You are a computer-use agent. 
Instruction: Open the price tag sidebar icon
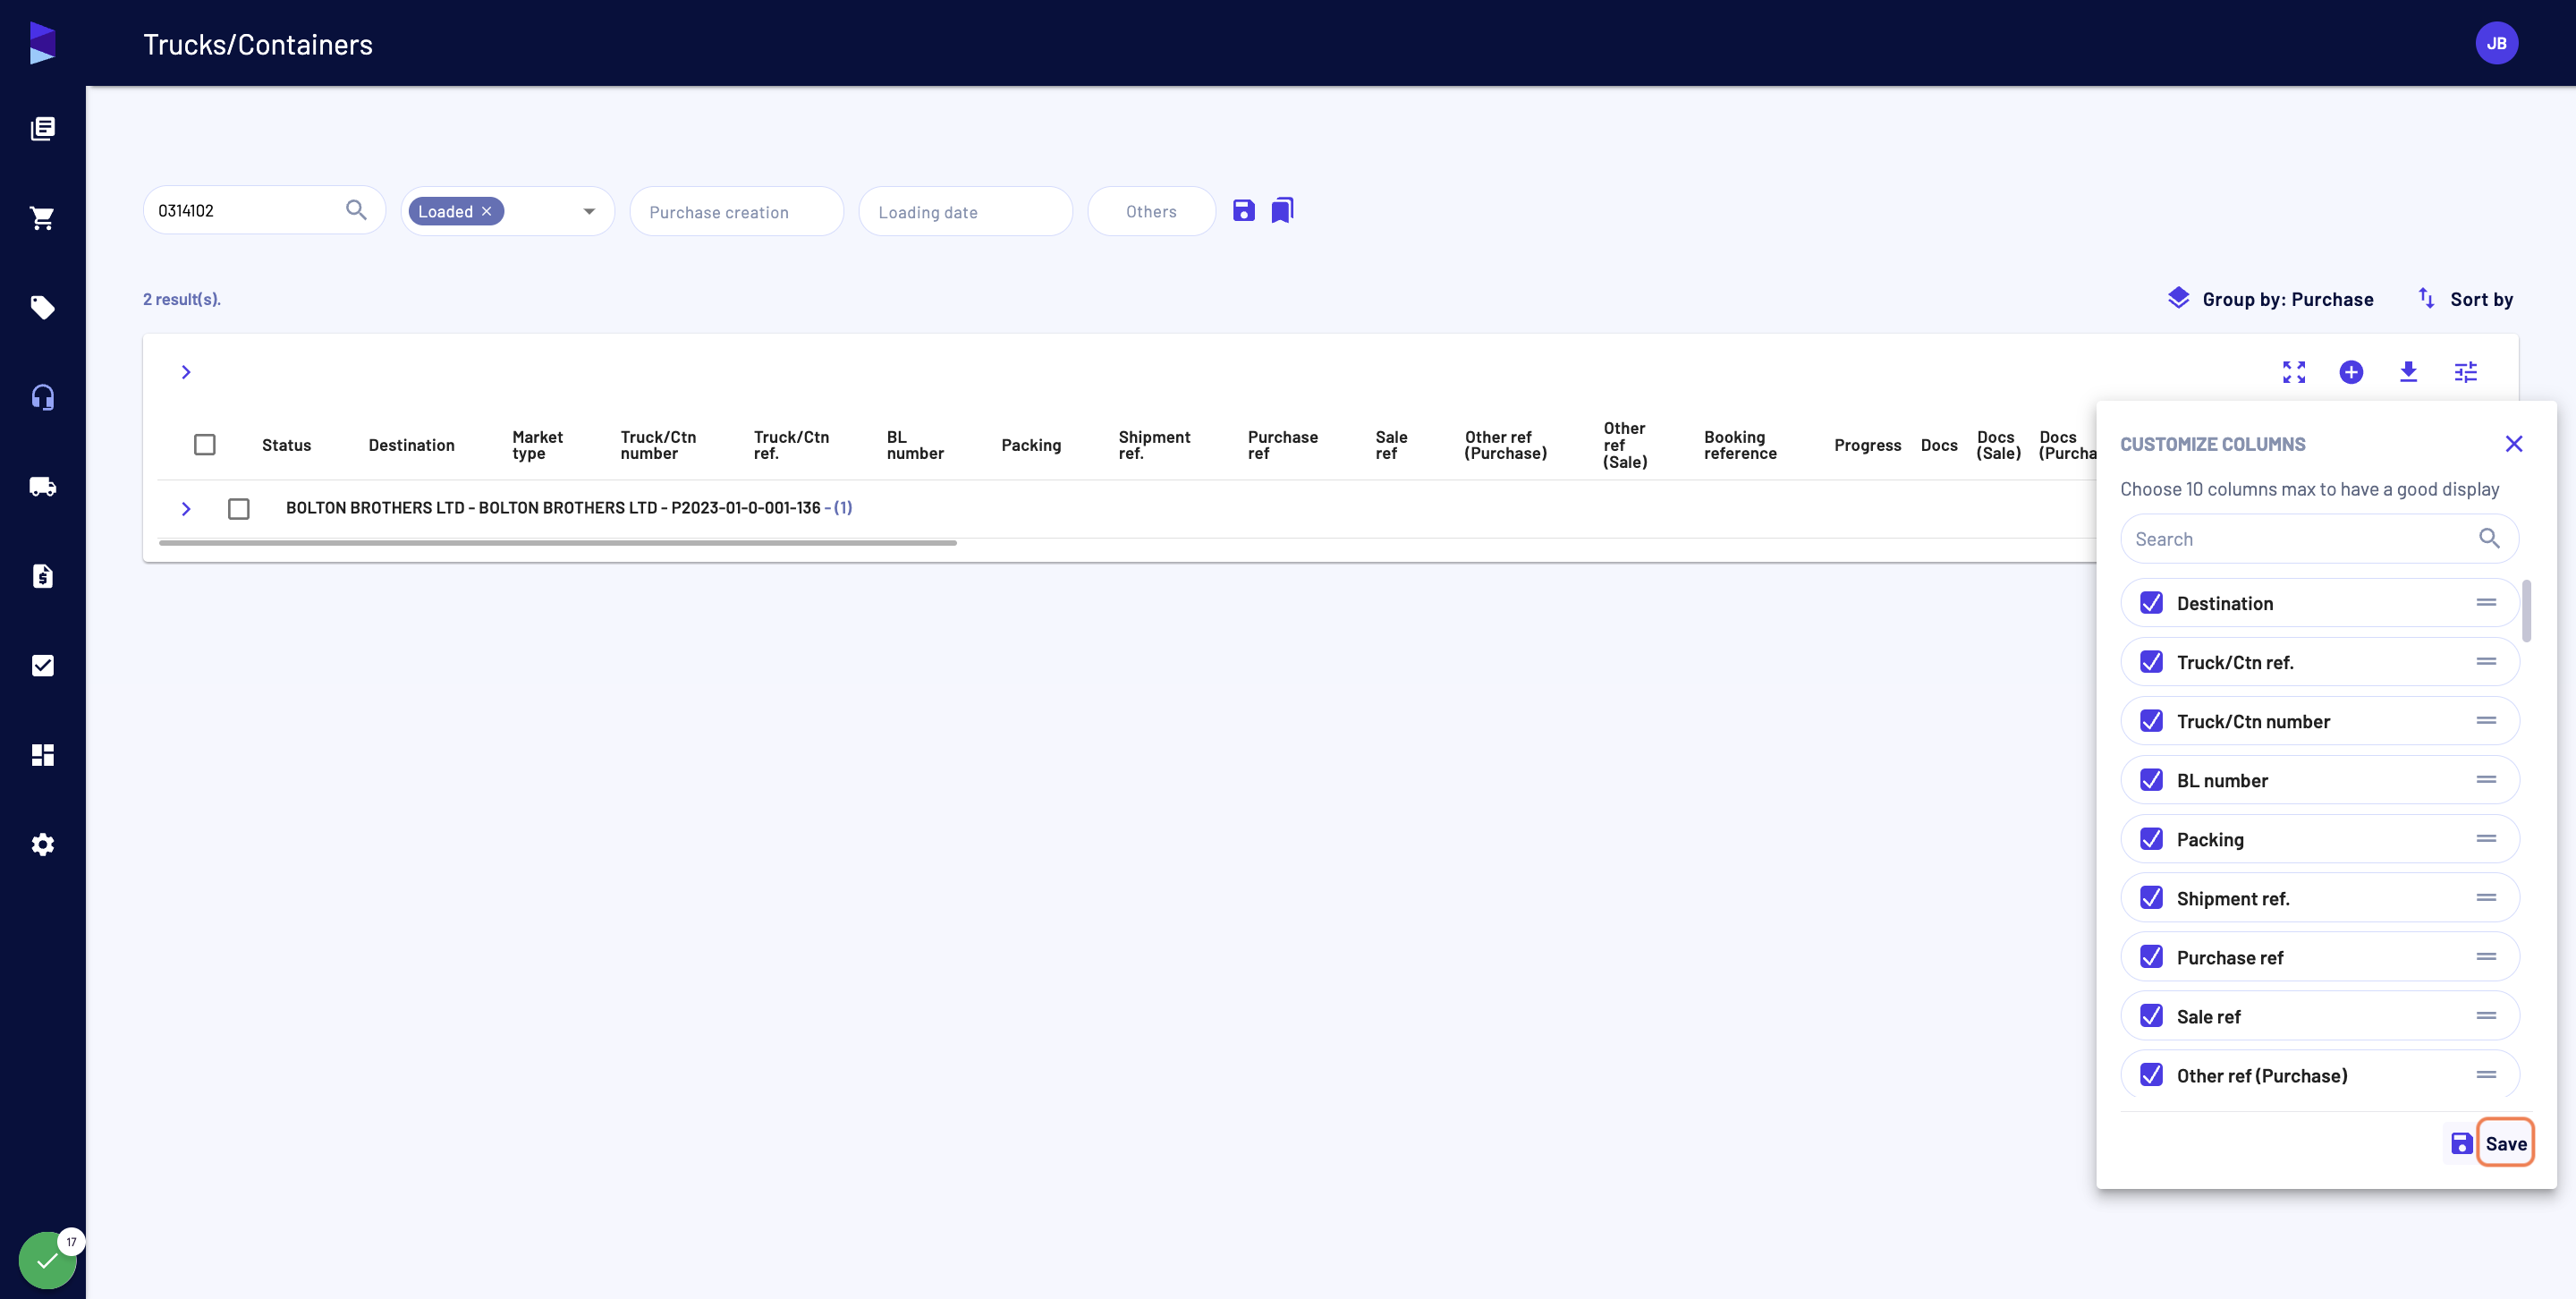pos(43,307)
